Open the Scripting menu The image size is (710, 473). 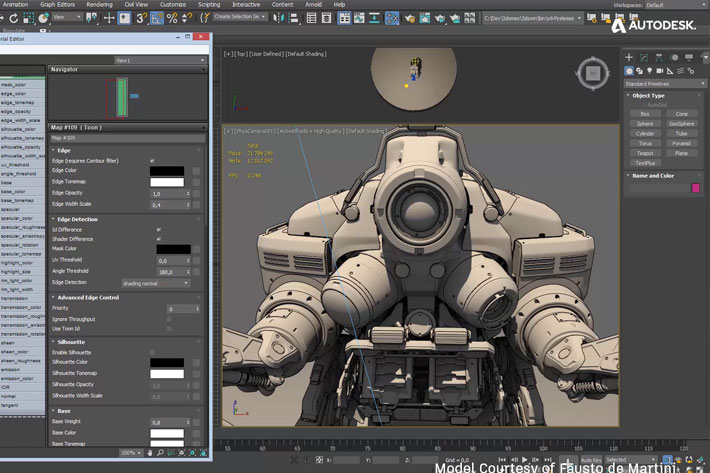pos(208,4)
